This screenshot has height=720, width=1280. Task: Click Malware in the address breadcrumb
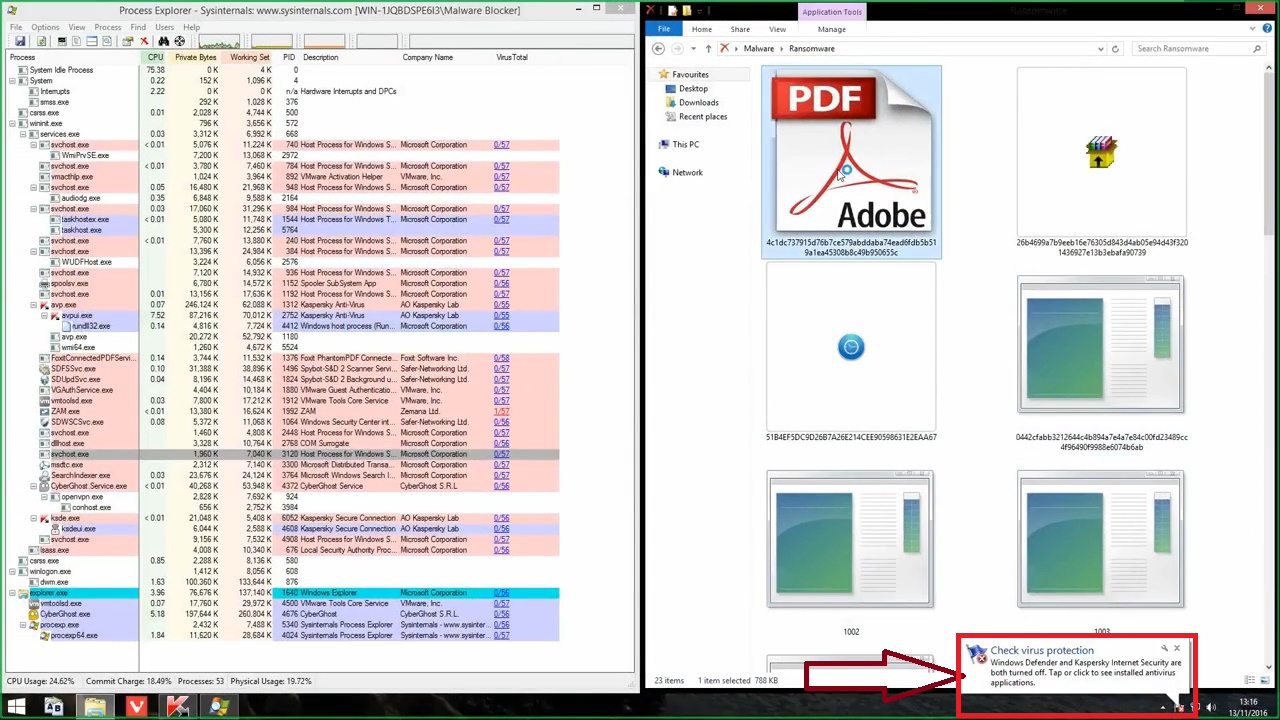point(759,48)
